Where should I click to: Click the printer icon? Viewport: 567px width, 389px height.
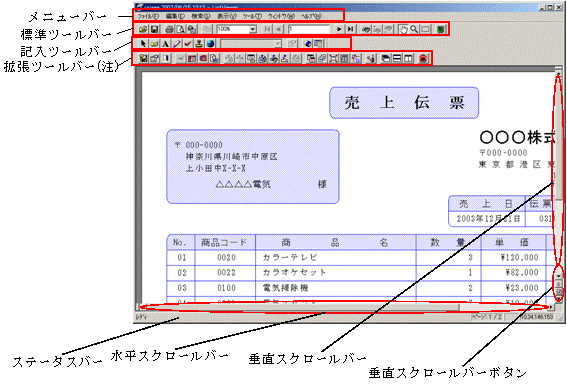(x=169, y=29)
